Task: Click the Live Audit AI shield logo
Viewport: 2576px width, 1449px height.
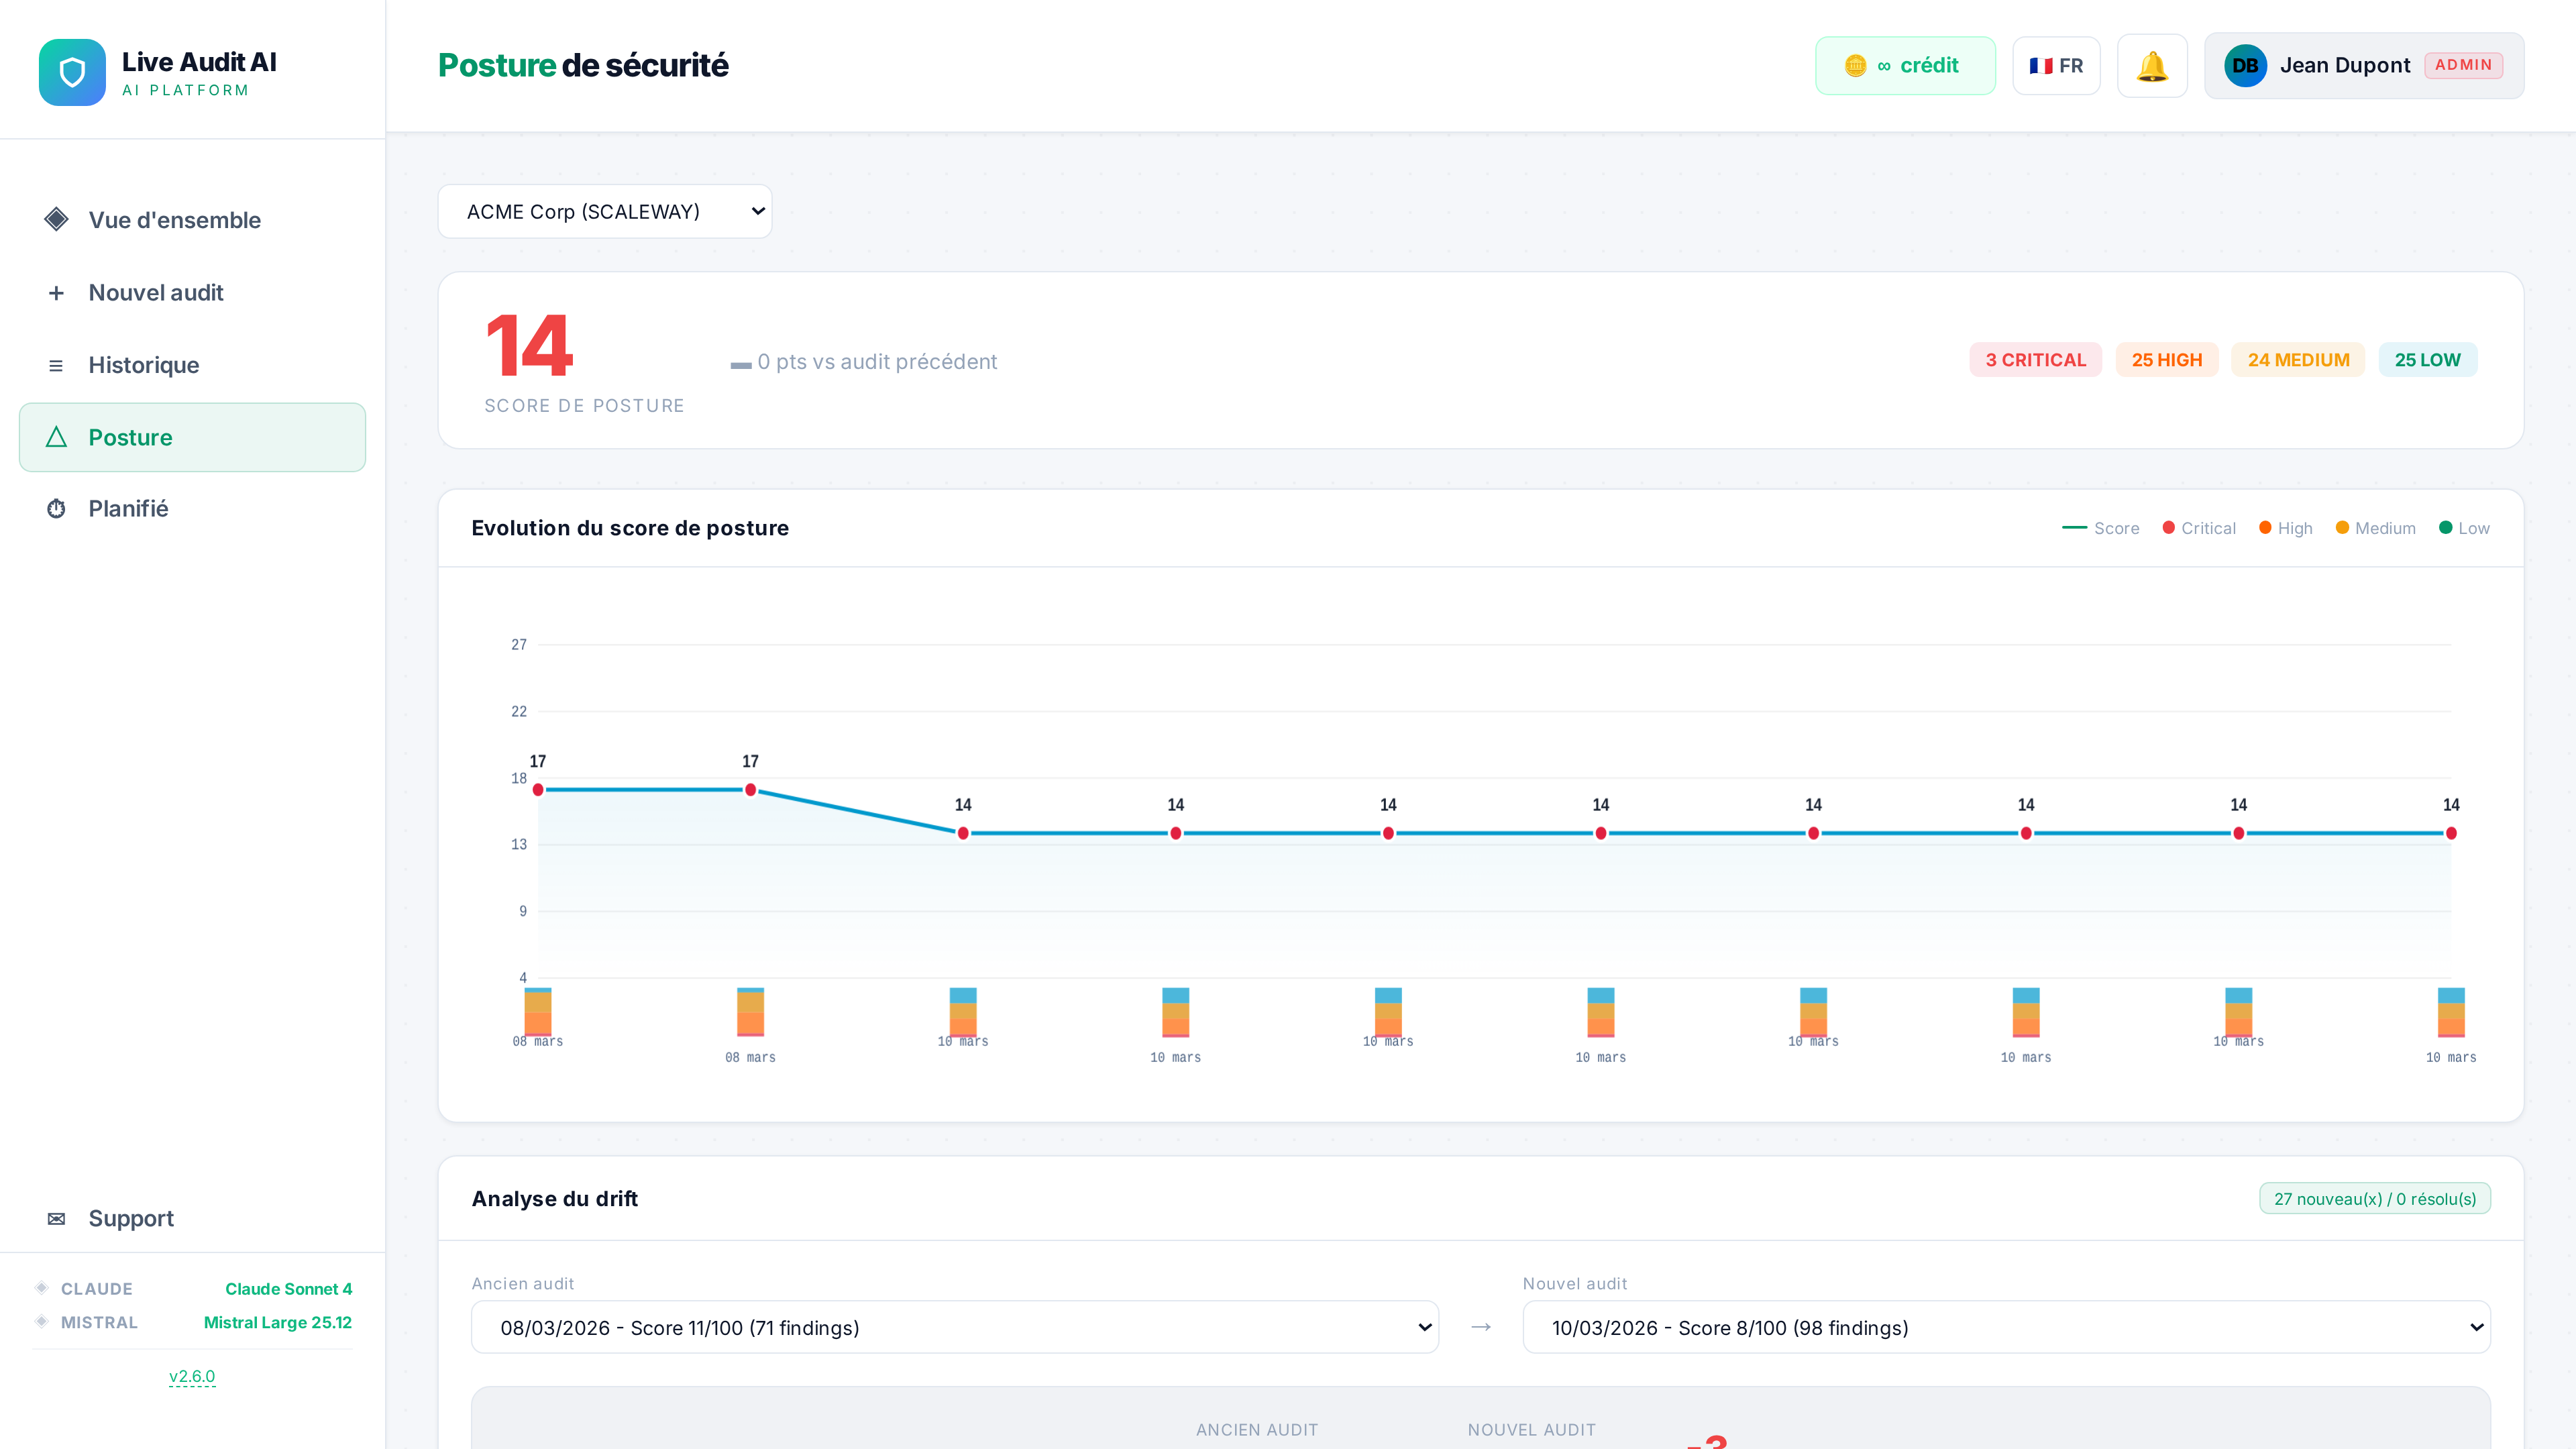Action: click(72, 72)
